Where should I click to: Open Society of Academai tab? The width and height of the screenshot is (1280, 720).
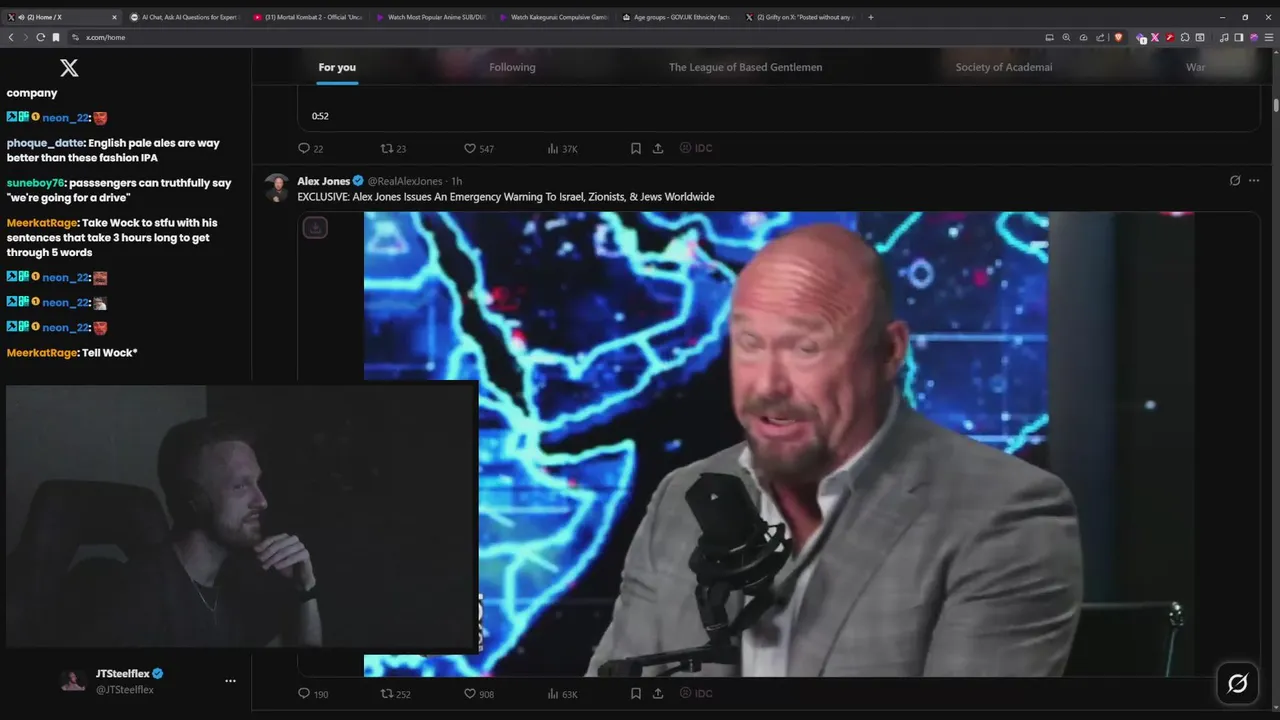pyautogui.click(x=1003, y=67)
